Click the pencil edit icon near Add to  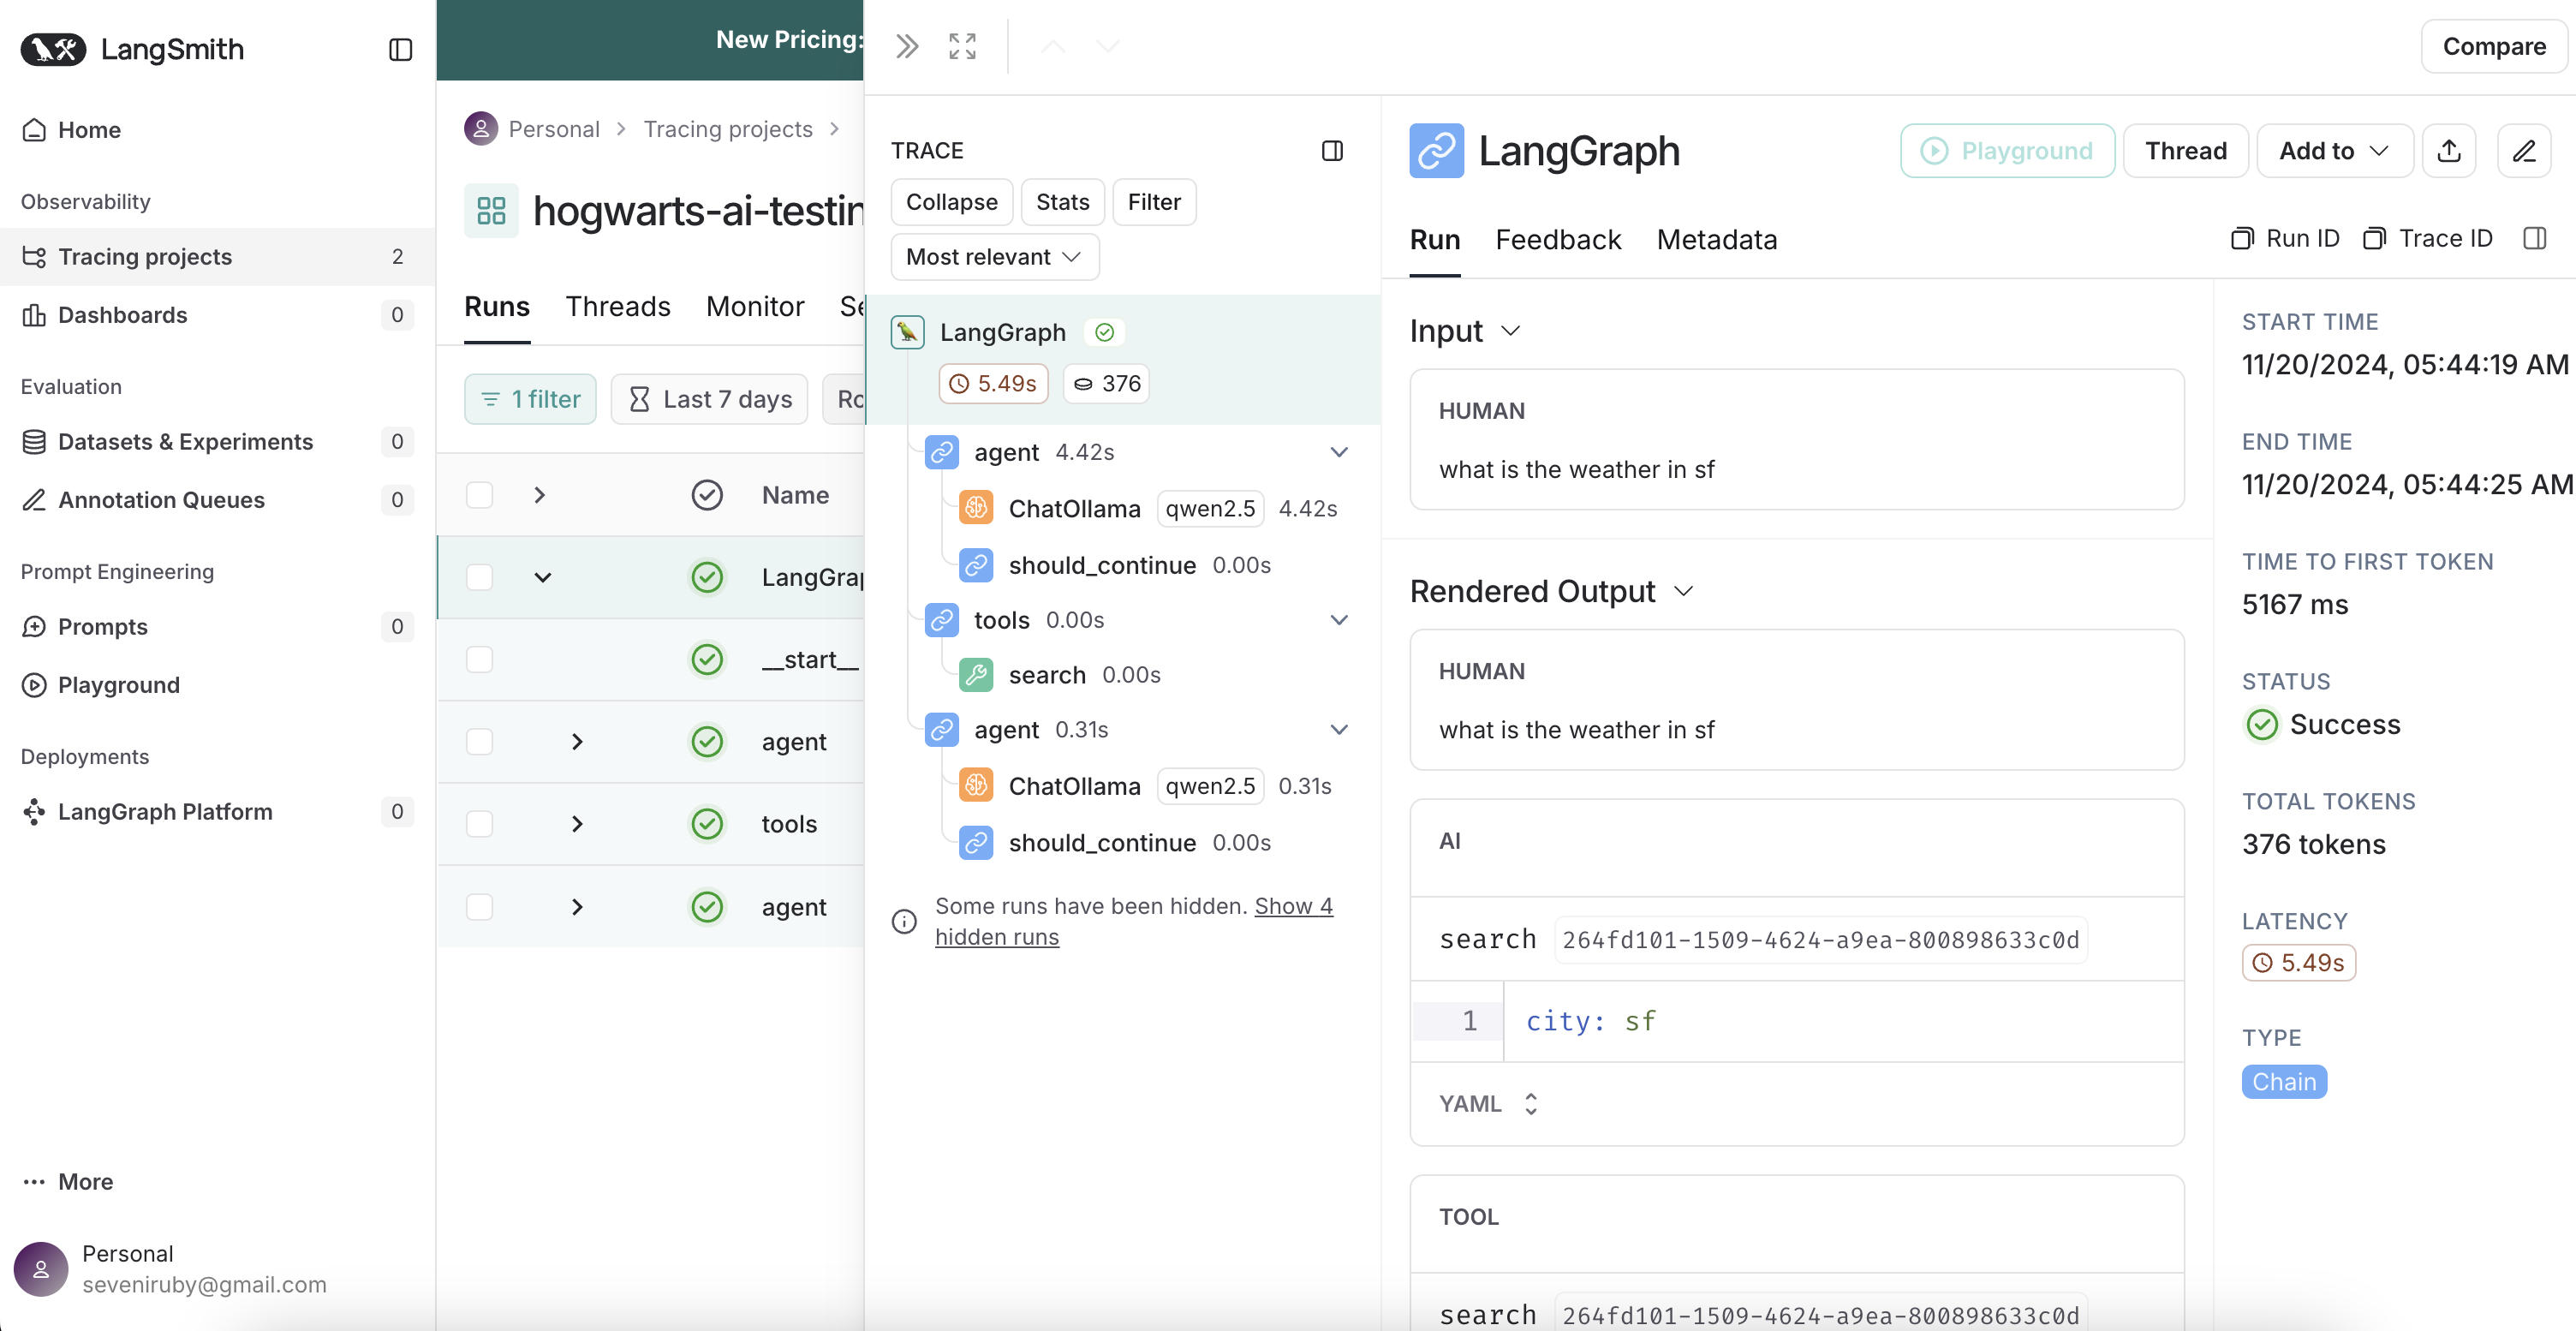2523,151
